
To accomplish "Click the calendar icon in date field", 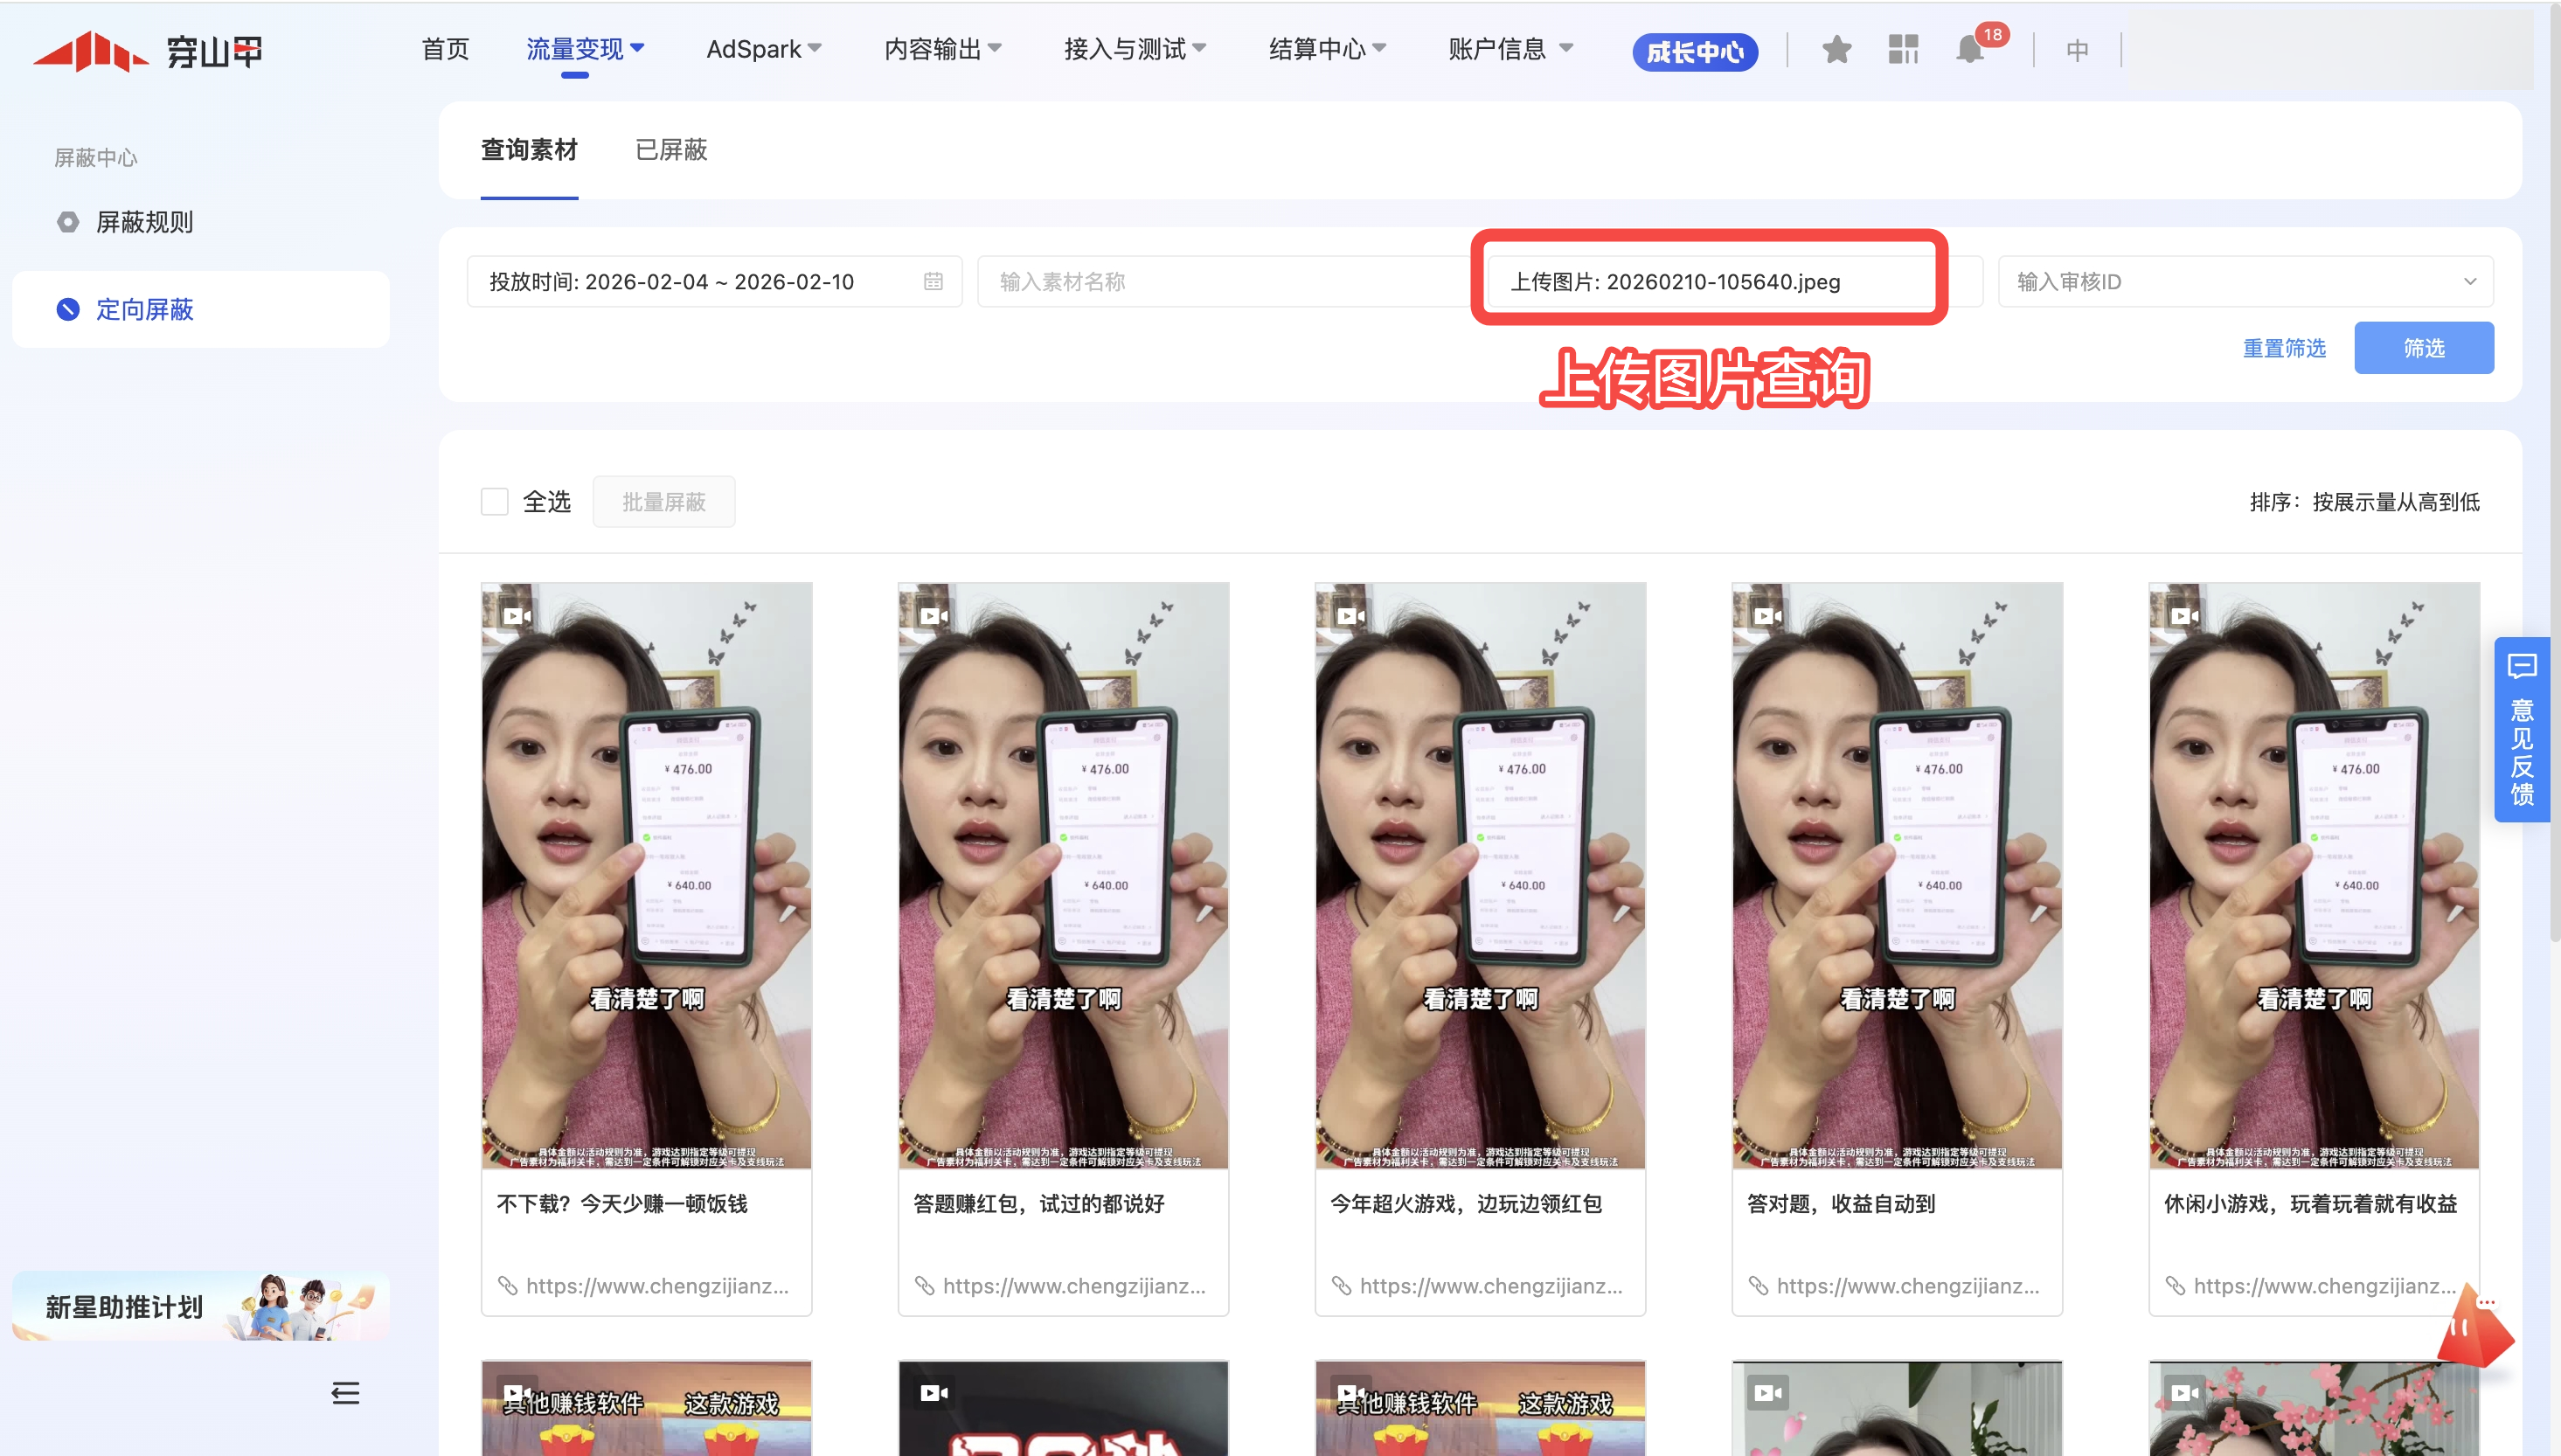I will [x=933, y=282].
